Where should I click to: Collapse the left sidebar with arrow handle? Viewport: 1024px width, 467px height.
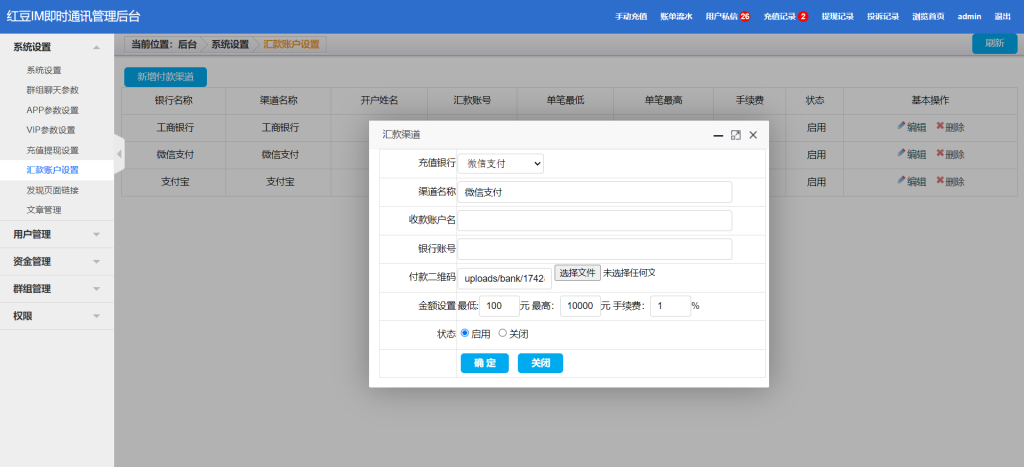pyautogui.click(x=119, y=153)
